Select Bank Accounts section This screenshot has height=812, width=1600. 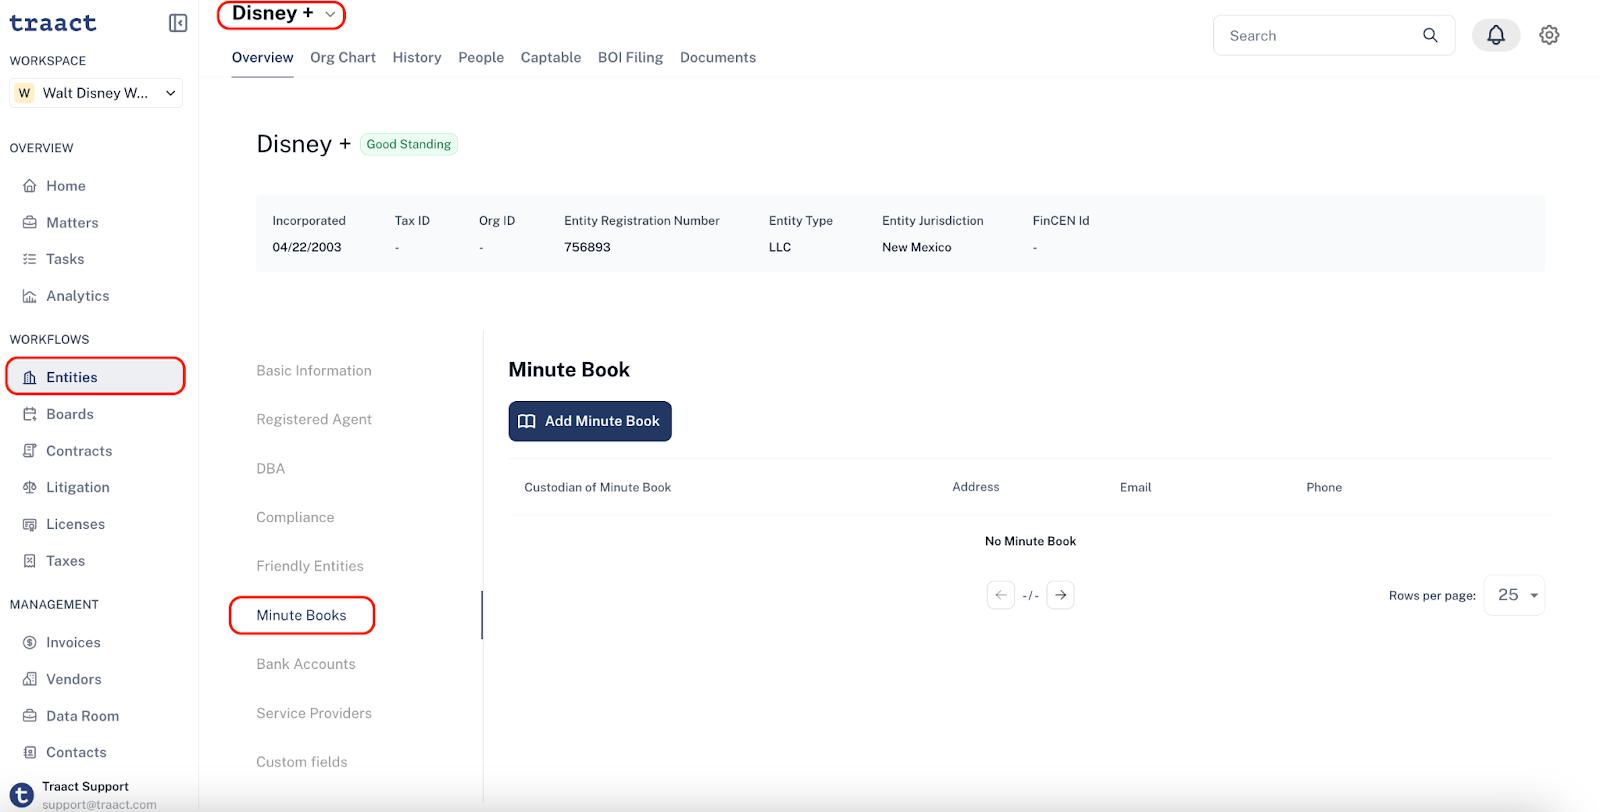[306, 664]
